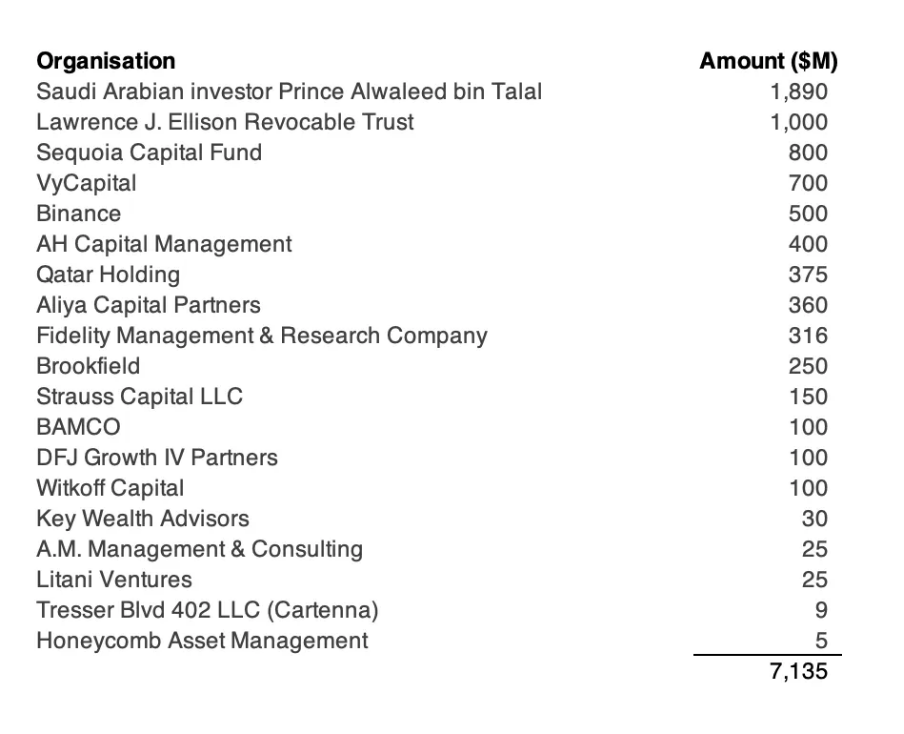
Task: Click the Witkoff Capital label
Action: (110, 488)
